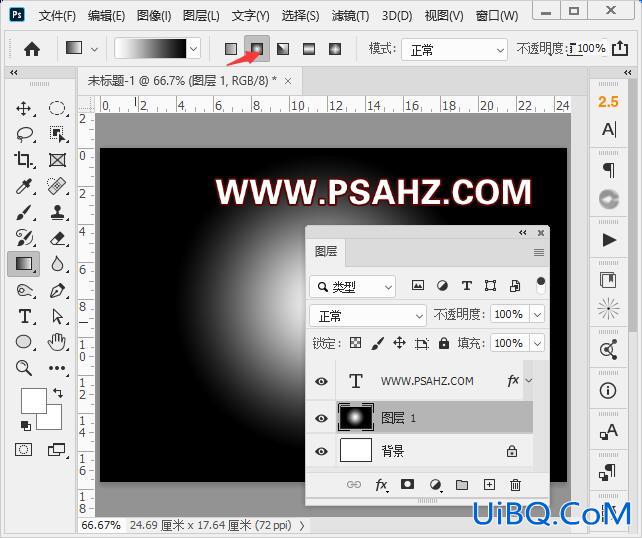Screen dimensions: 642x538
Task: Toggle Quick Mask mode
Action: tap(23, 450)
